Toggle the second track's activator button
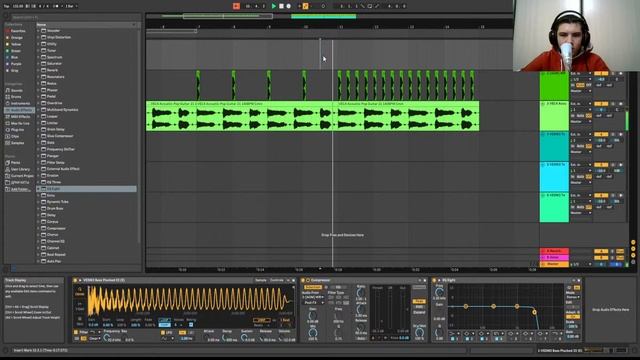 [x=601, y=104]
